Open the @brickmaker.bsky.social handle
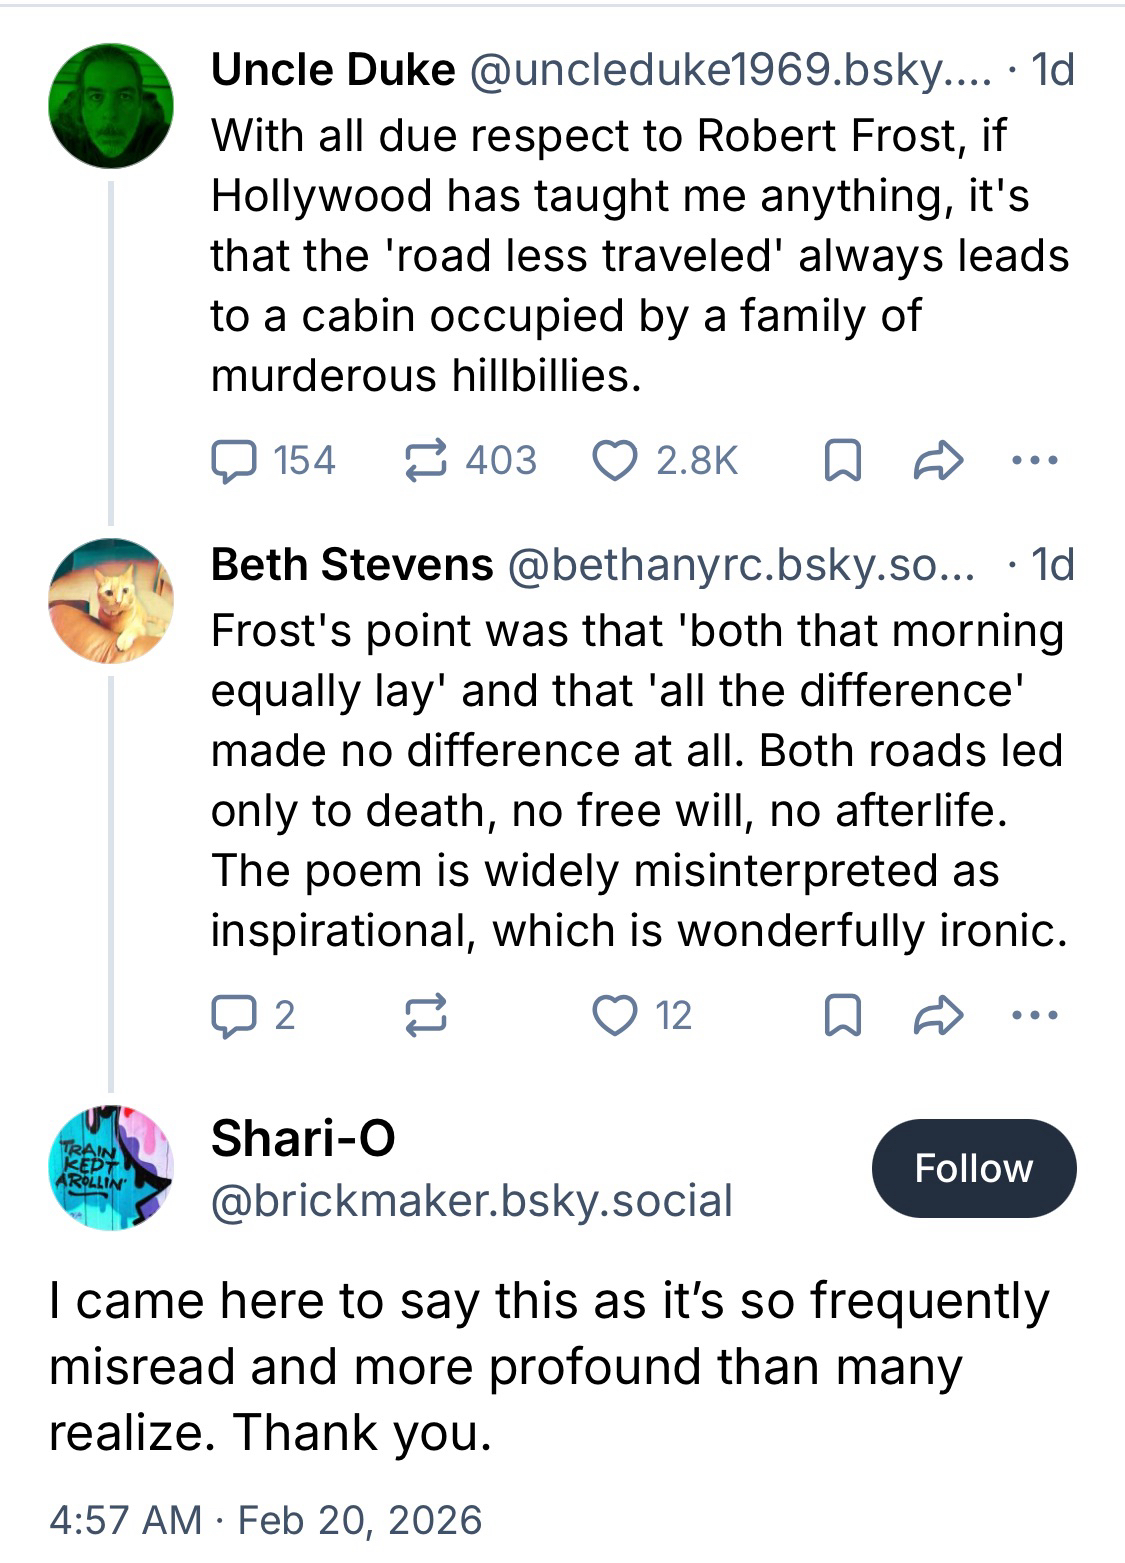The width and height of the screenshot is (1125, 1563). (471, 1201)
